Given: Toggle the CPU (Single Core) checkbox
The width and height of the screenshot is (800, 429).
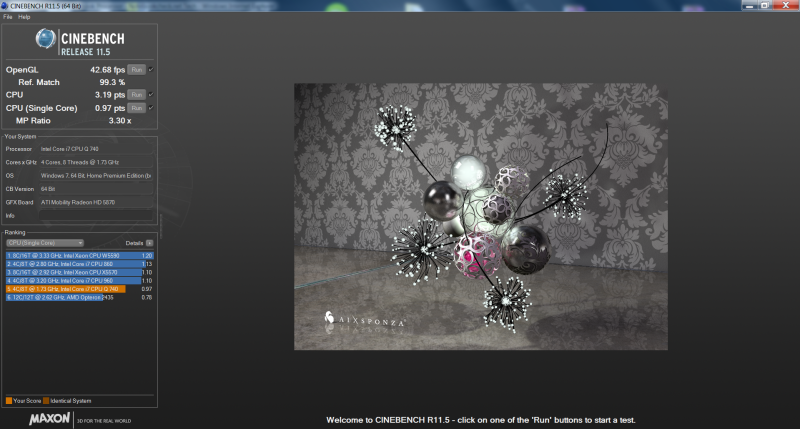Looking at the screenshot, I should [x=151, y=108].
